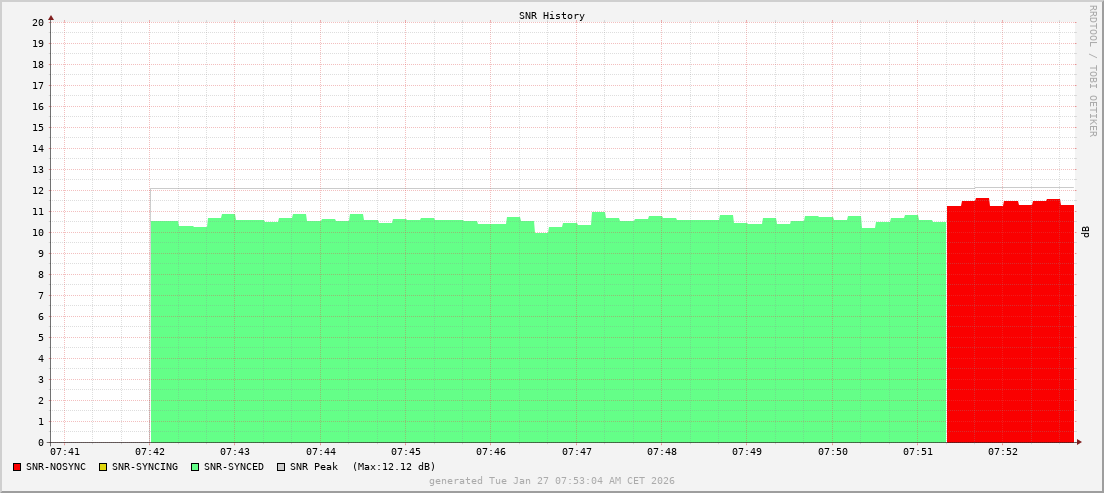Click the arrow at the x-axis end
Screen dimensions: 1104x493
click(1078, 442)
